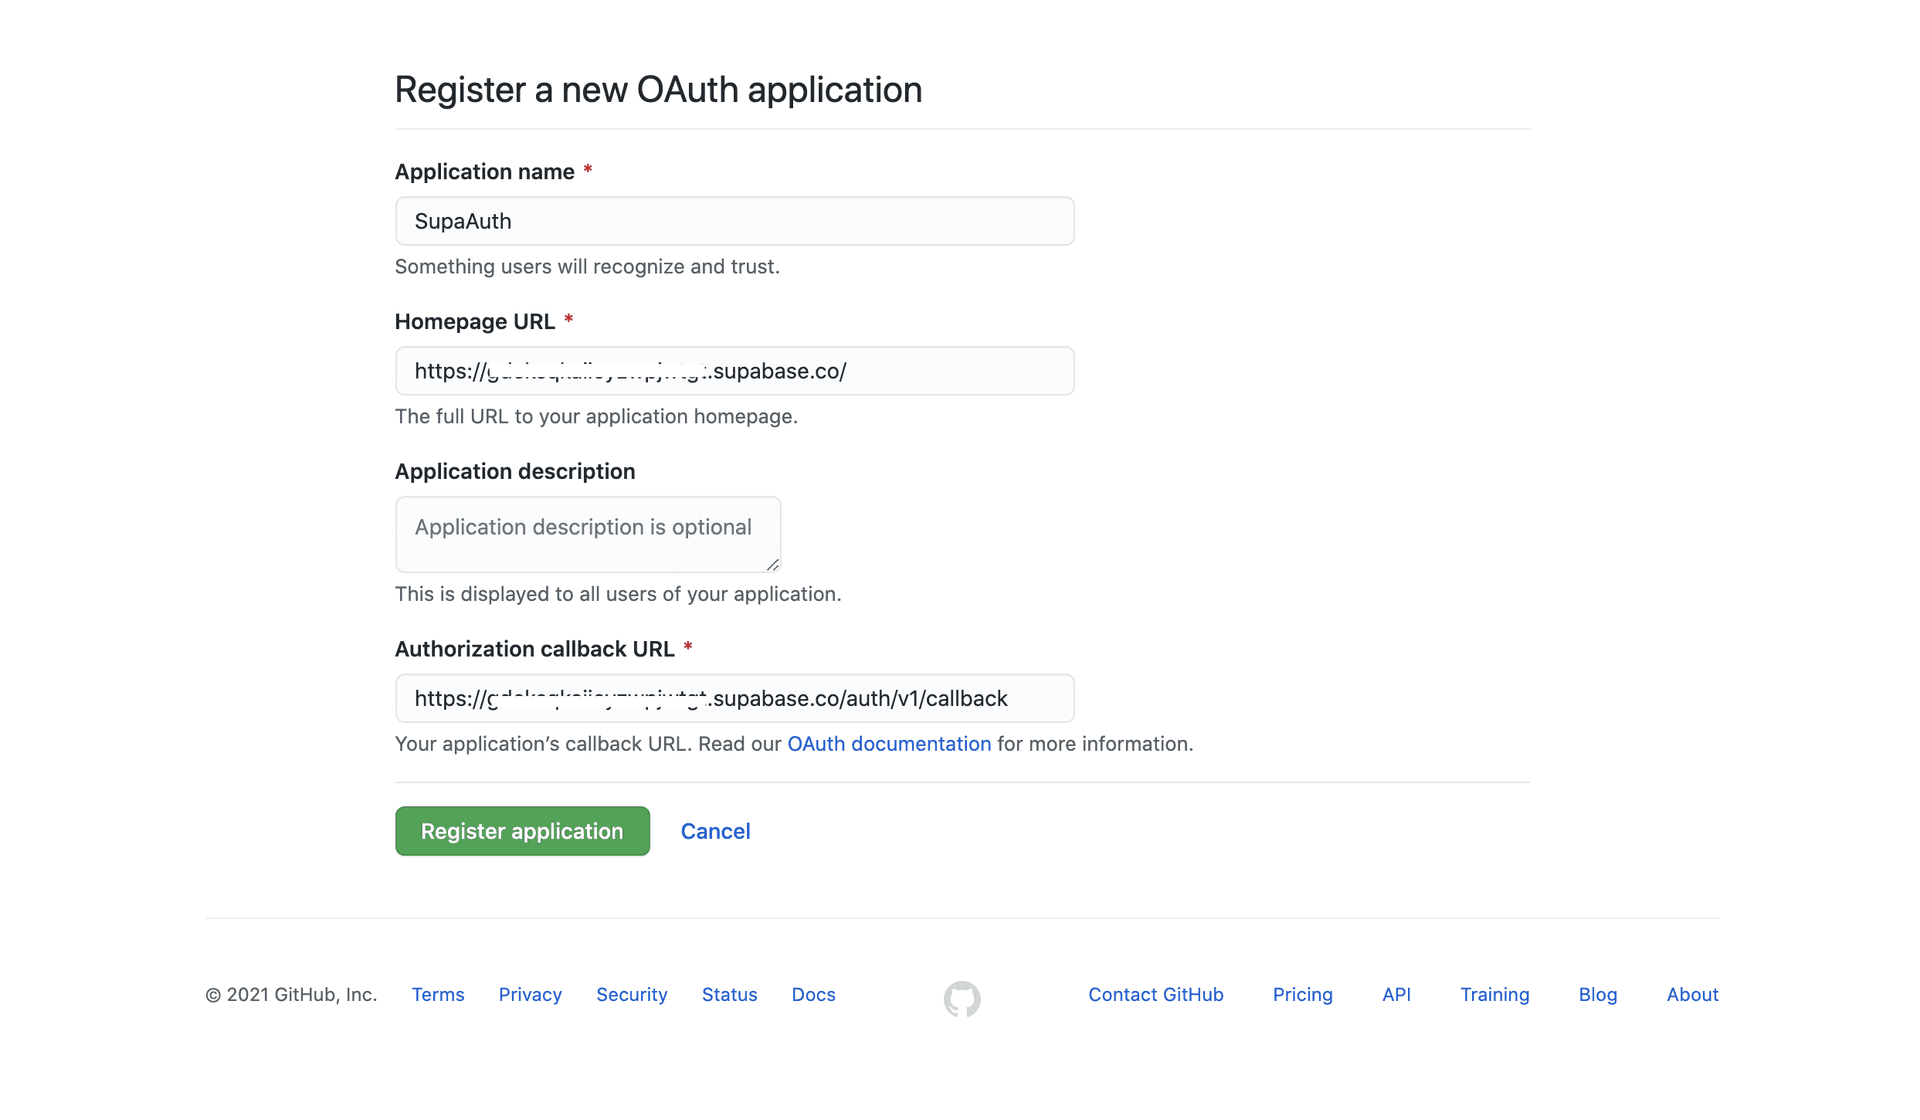
Task: Visit the About footer link
Action: coord(1692,995)
